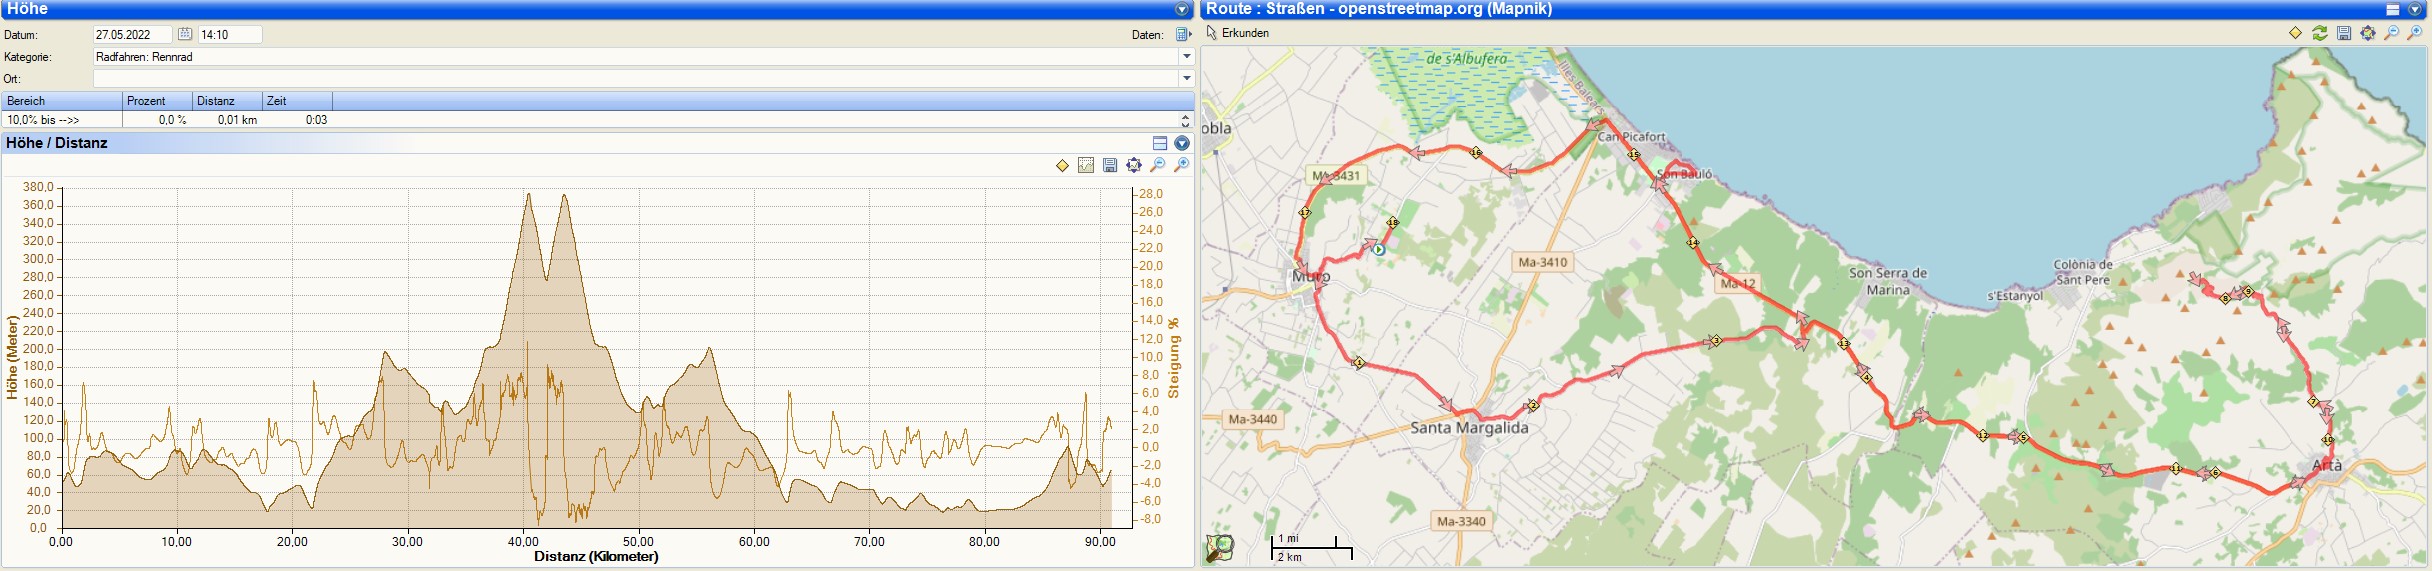Open the Ort dropdown list

pos(1187,78)
